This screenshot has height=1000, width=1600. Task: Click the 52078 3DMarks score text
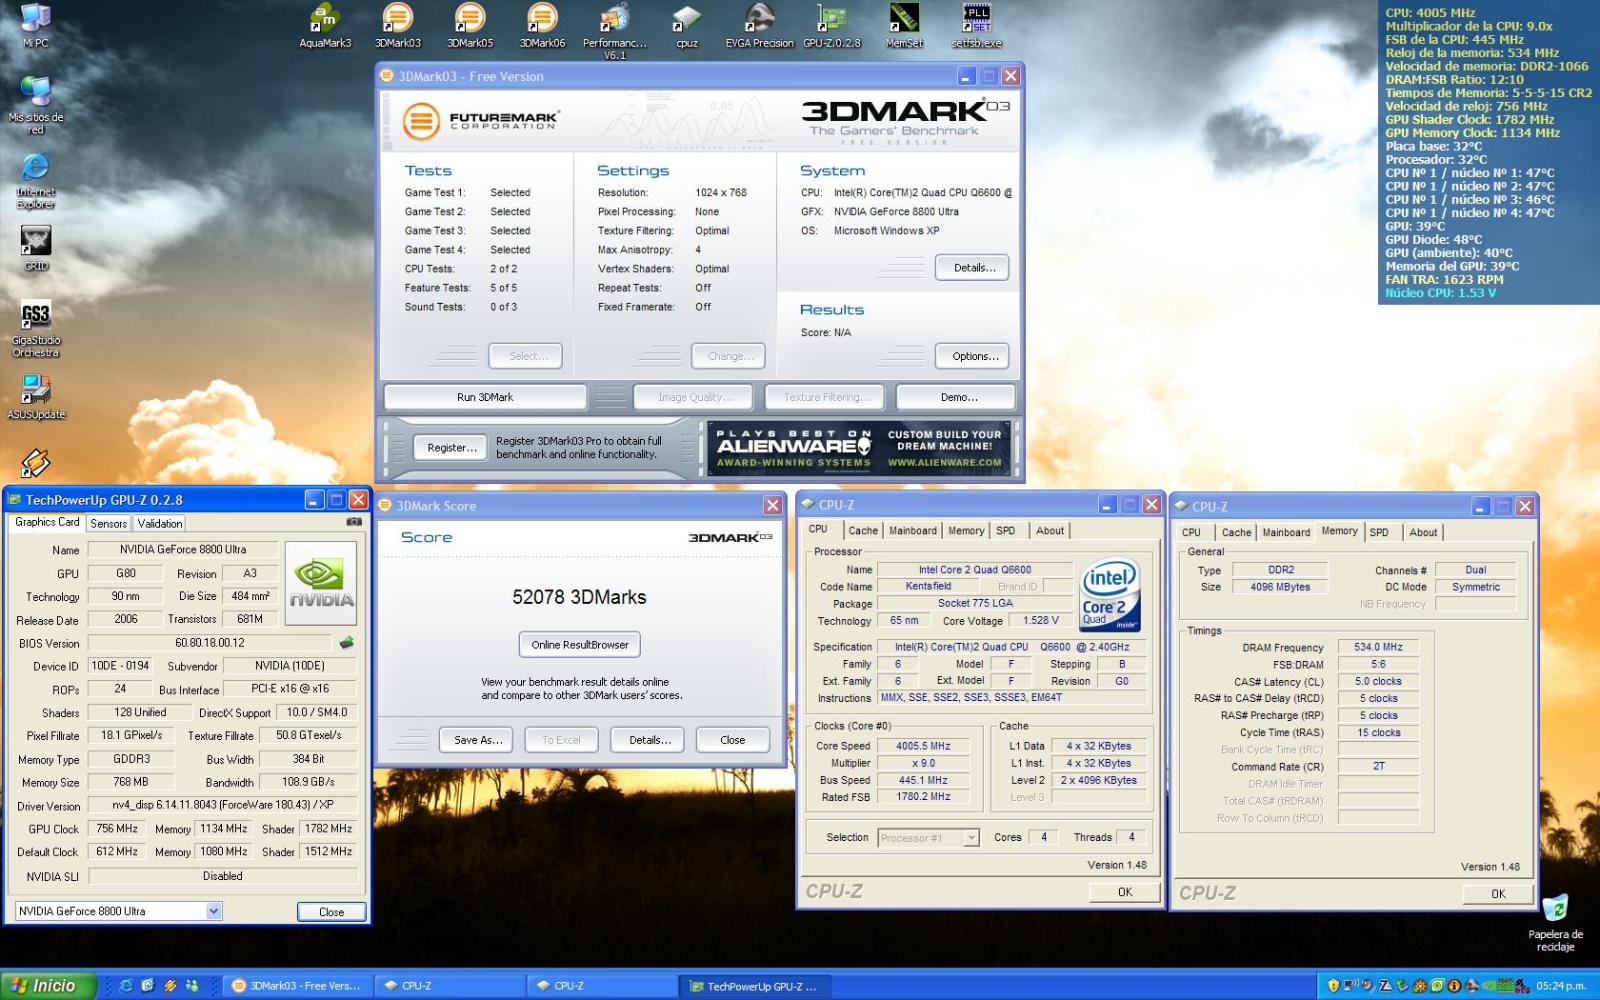(x=579, y=597)
